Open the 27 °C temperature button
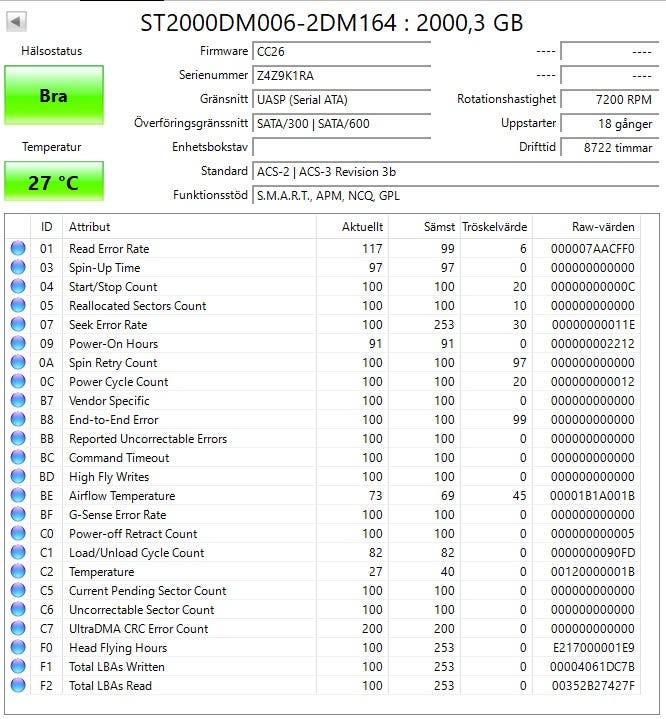Viewport: 666px width, 719px height. tap(54, 182)
